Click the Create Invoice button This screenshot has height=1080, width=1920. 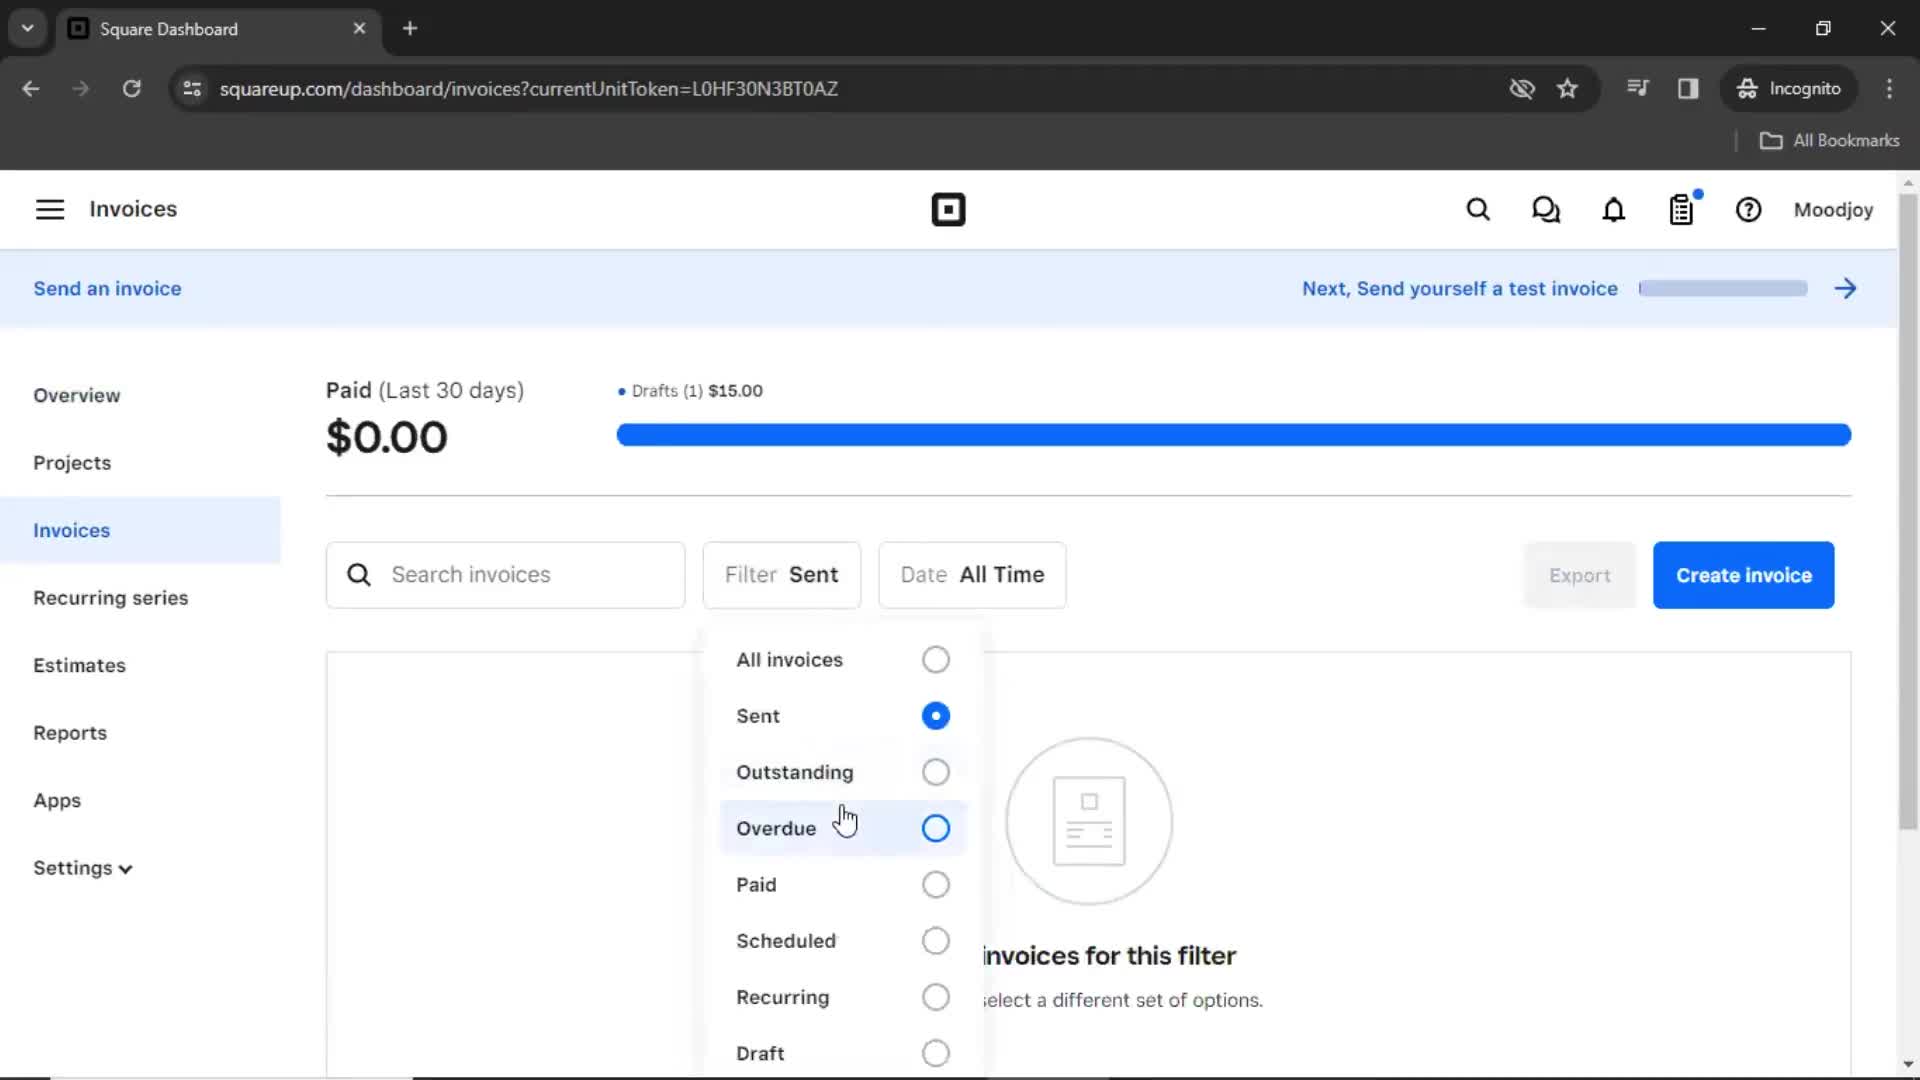click(1743, 575)
